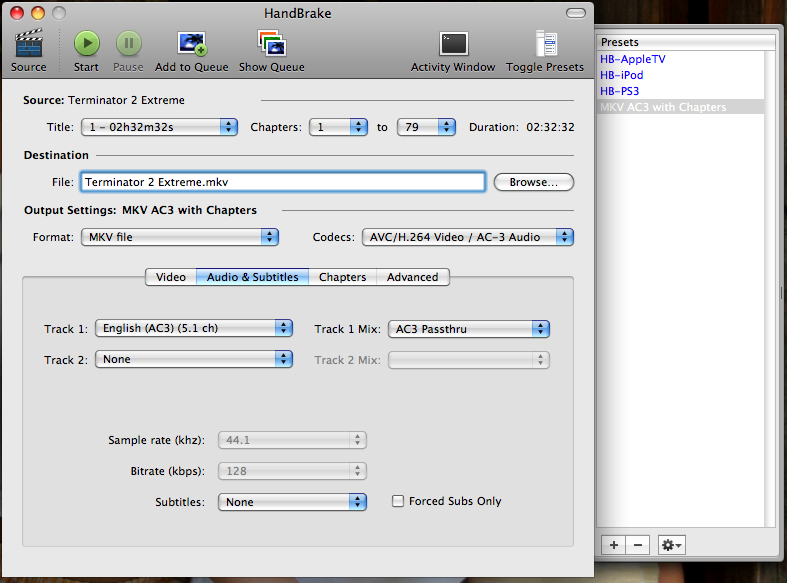The height and width of the screenshot is (583, 787).
Task: Minimize HandBrake with the yellow button
Action: point(38,13)
